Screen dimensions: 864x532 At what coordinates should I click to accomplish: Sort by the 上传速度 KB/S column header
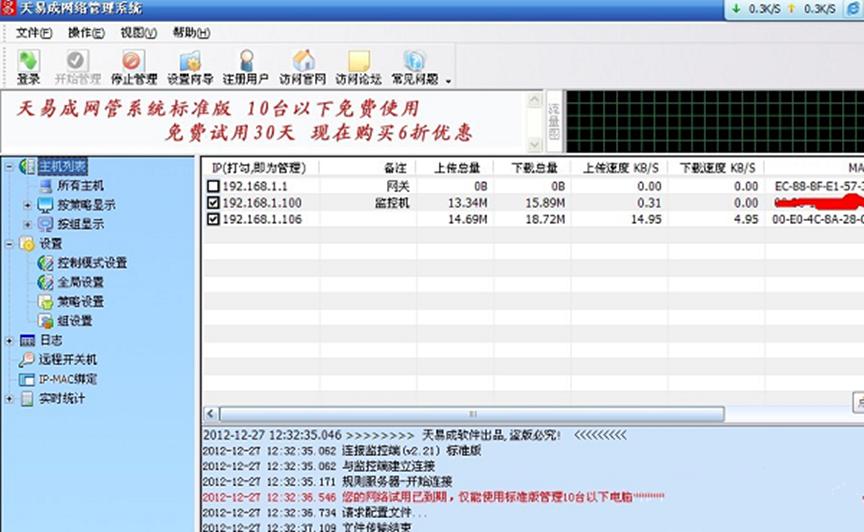[619, 168]
